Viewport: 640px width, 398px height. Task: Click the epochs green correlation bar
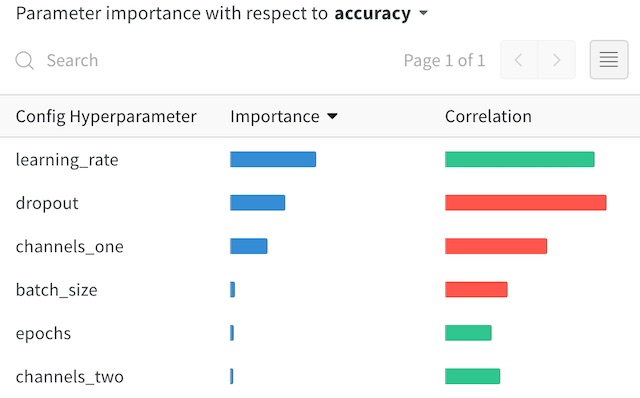click(x=468, y=333)
